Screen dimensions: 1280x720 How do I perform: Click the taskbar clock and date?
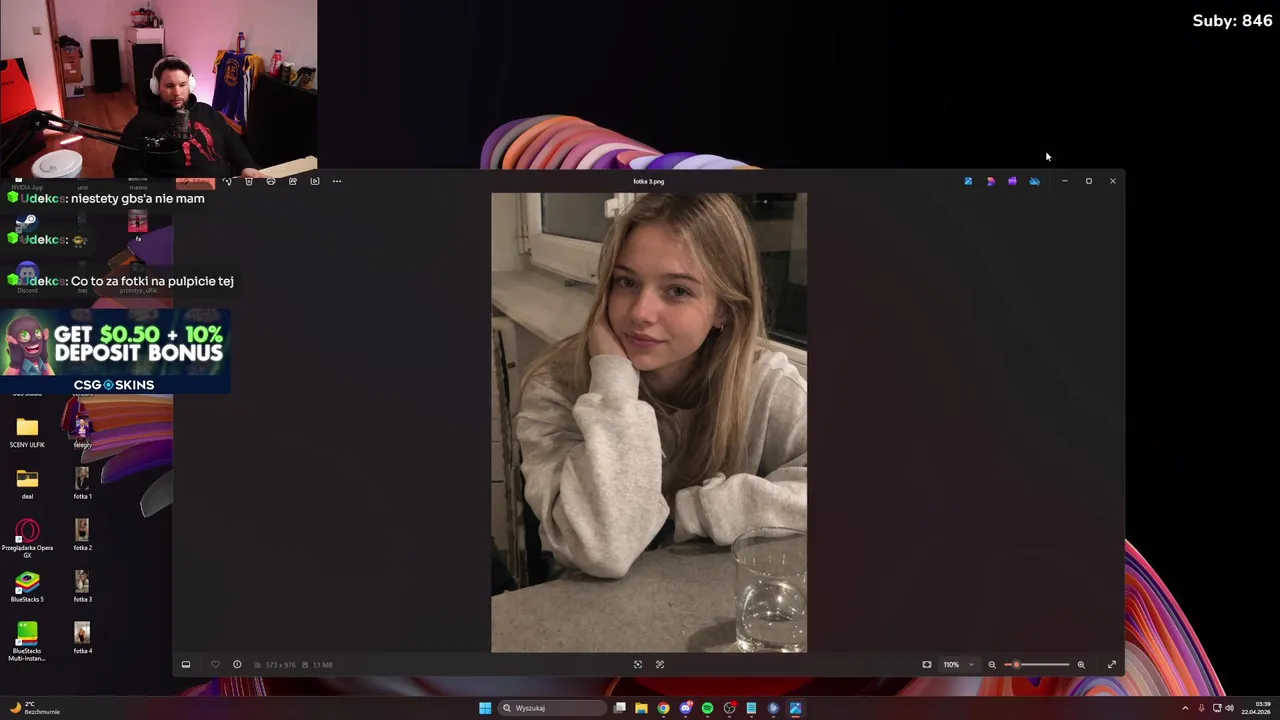point(1256,708)
